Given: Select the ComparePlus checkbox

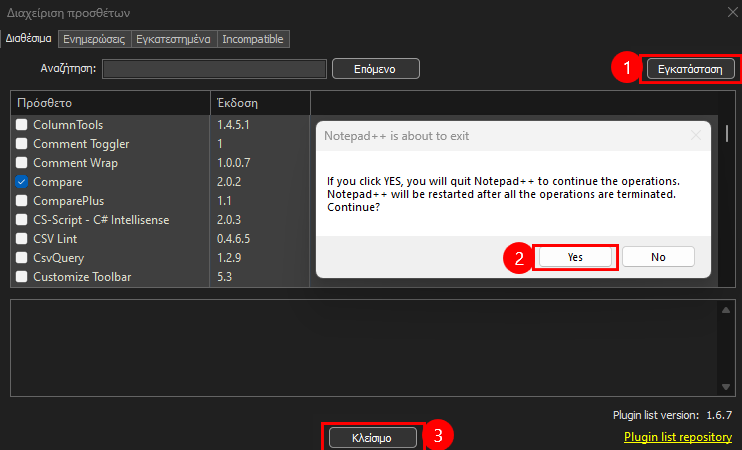Looking at the screenshot, I should point(21,201).
